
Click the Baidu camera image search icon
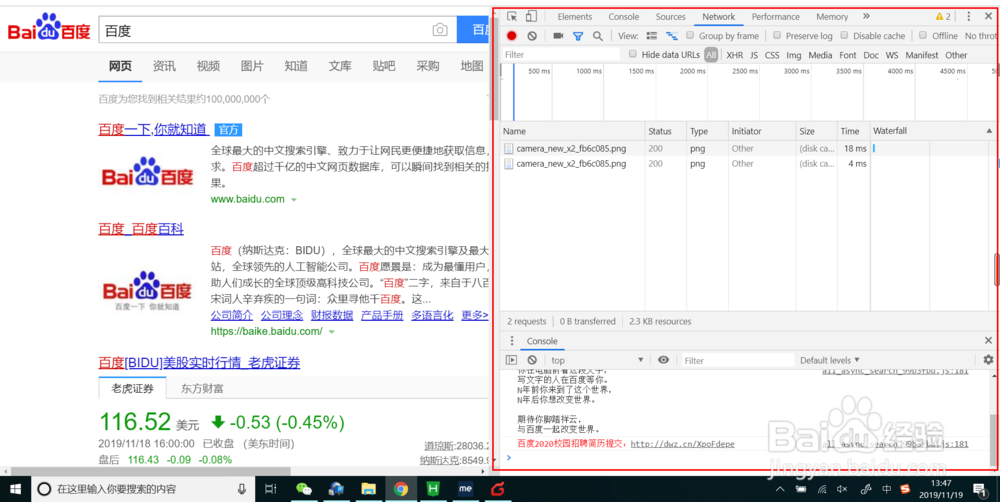(x=439, y=30)
